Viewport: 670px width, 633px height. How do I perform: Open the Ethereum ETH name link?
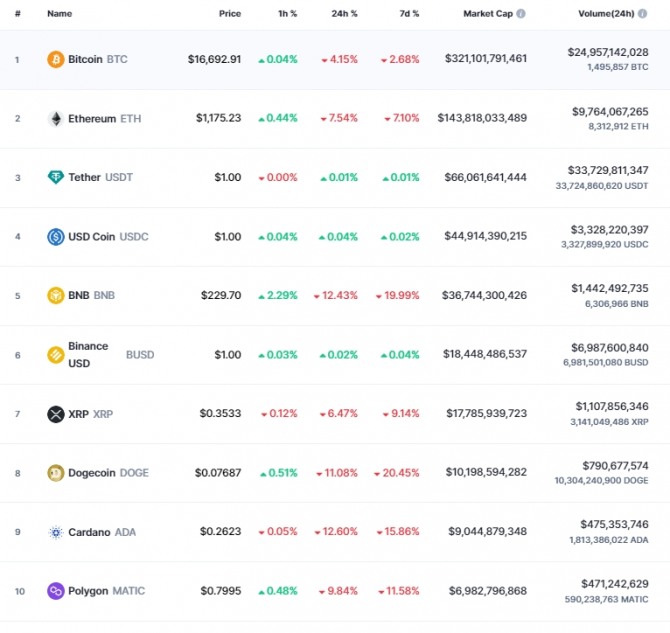tap(105, 118)
